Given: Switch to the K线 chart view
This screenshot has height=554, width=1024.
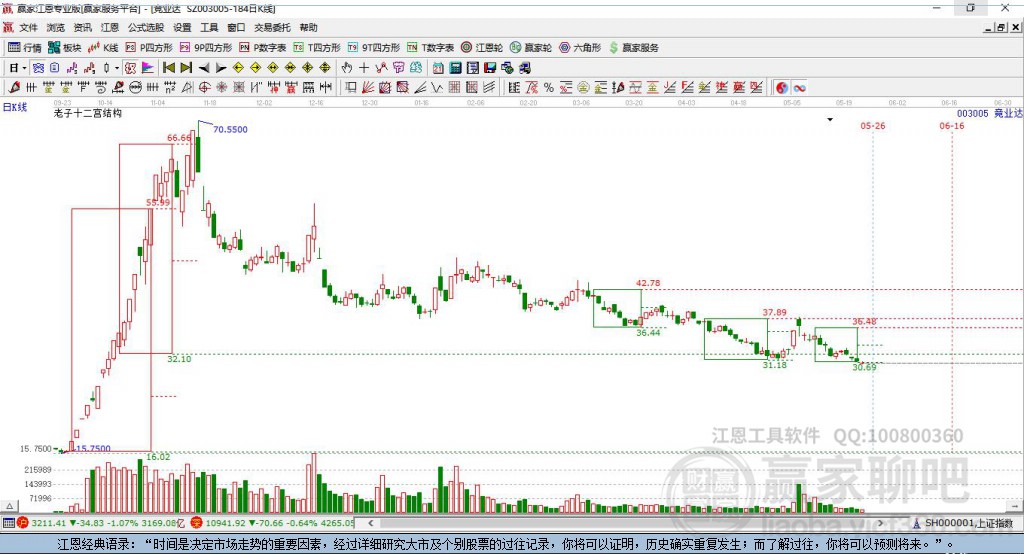Looking at the screenshot, I should [x=103, y=48].
